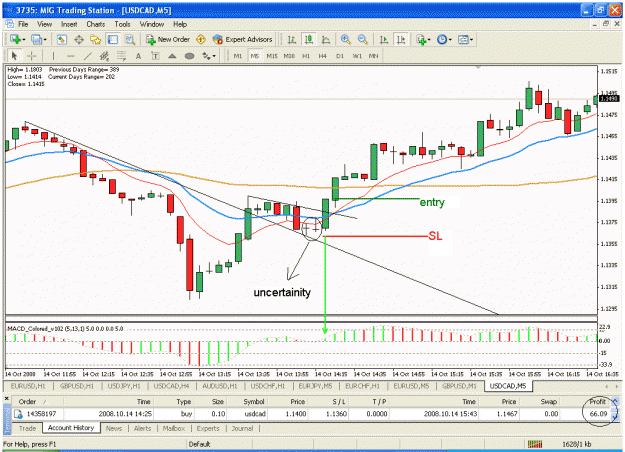Toggle the Terminal window icon
Image resolution: width=625 pixels, height=452 pixels.
[x=113, y=39]
